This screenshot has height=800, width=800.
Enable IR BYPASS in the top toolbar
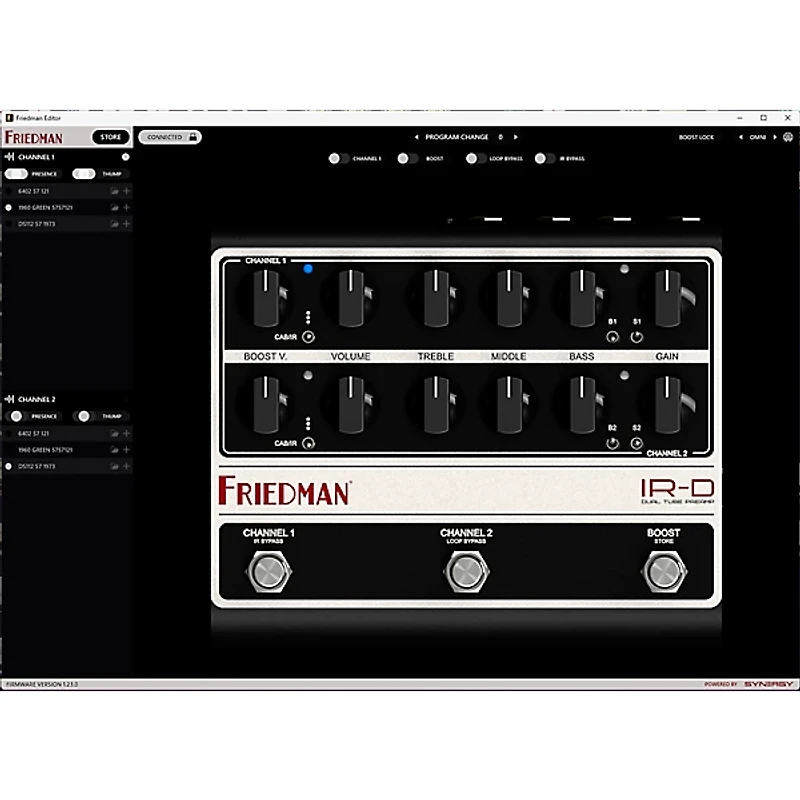pyautogui.click(x=542, y=157)
